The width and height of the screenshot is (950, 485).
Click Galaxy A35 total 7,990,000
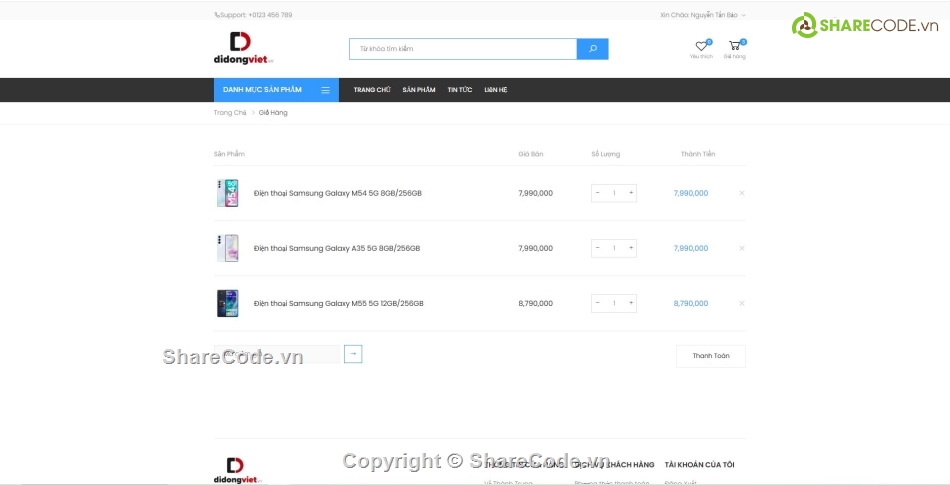click(691, 248)
